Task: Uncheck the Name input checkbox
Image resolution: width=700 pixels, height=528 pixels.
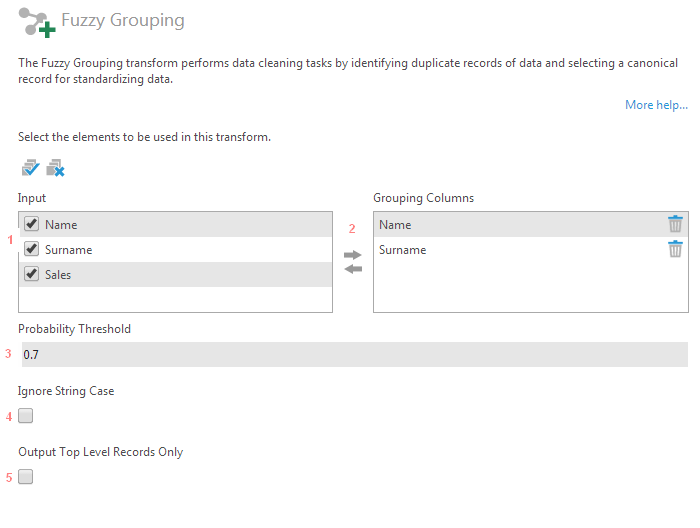Action: 32,224
